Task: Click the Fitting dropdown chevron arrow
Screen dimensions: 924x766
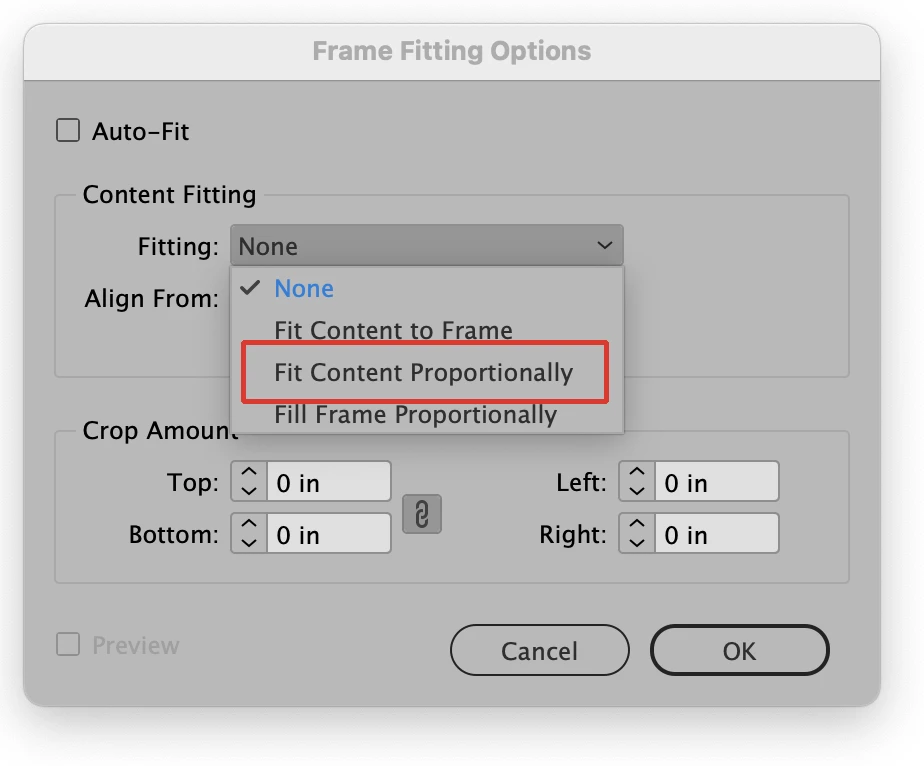Action: coord(604,246)
